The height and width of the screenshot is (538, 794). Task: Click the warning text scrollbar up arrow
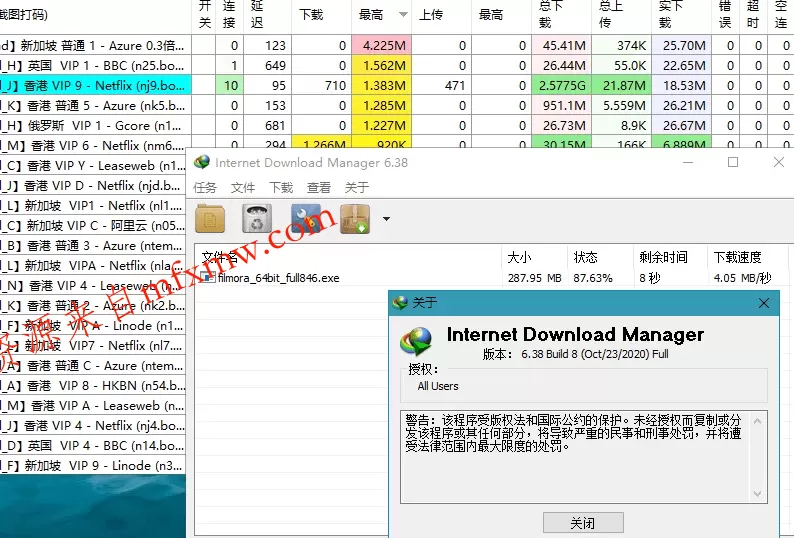pyautogui.click(x=758, y=421)
